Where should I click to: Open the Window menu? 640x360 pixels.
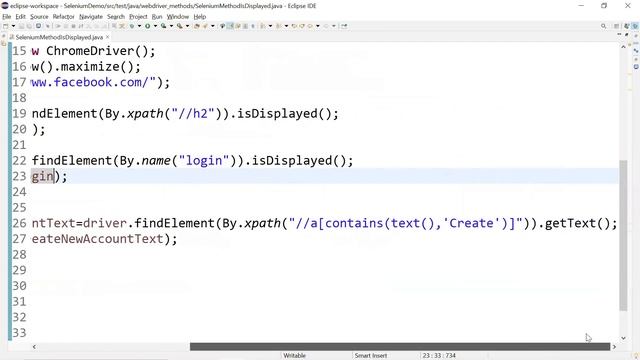178,16
